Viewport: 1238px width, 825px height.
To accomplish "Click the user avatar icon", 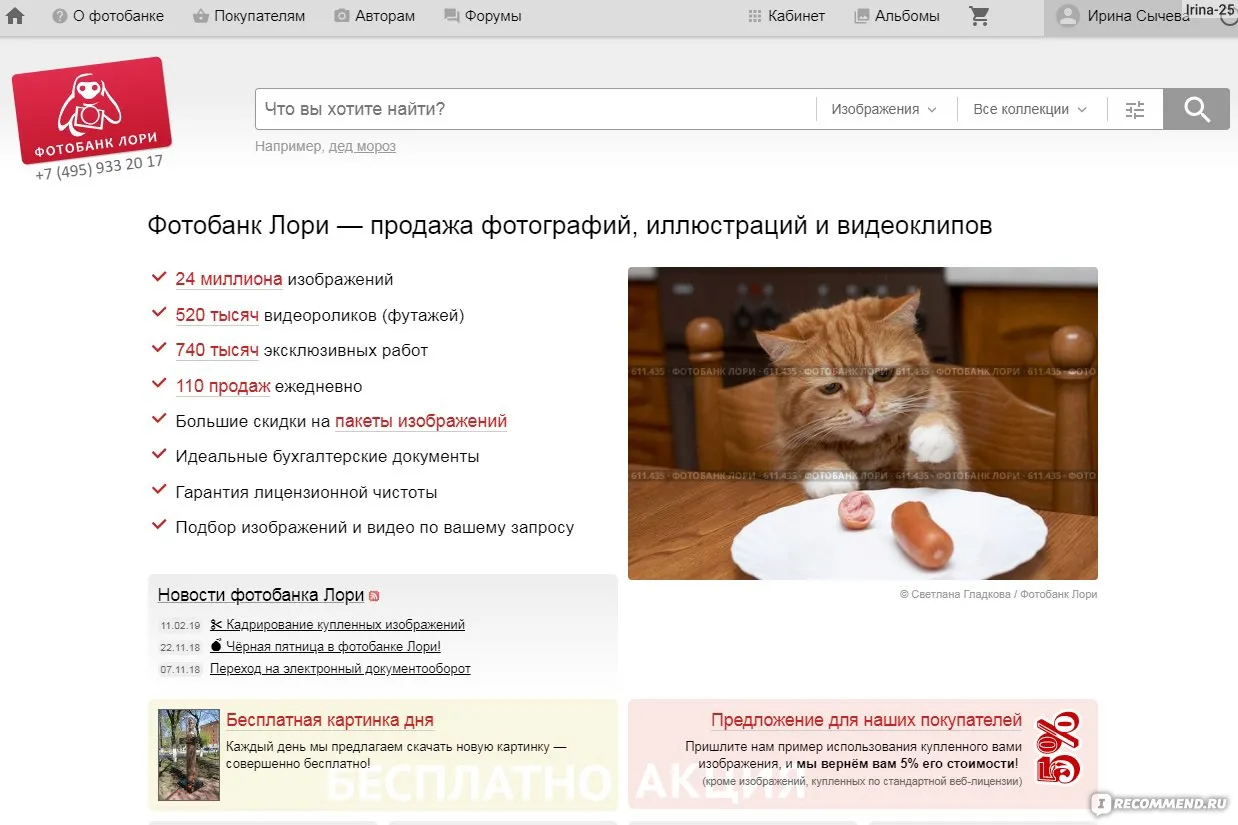I will 1068,16.
